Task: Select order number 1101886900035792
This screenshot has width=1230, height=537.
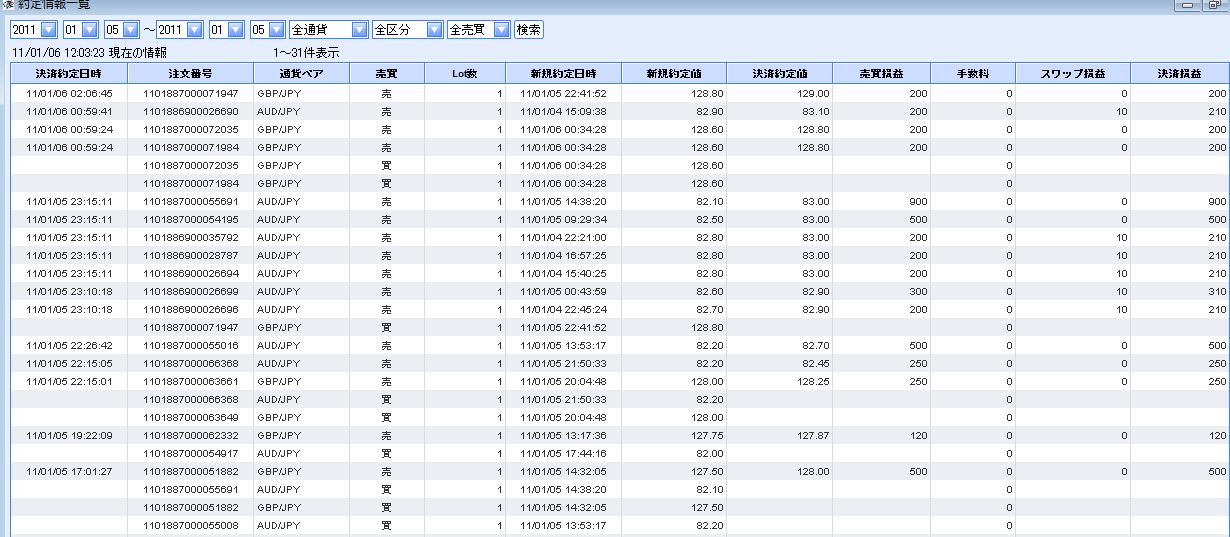Action: coord(191,237)
